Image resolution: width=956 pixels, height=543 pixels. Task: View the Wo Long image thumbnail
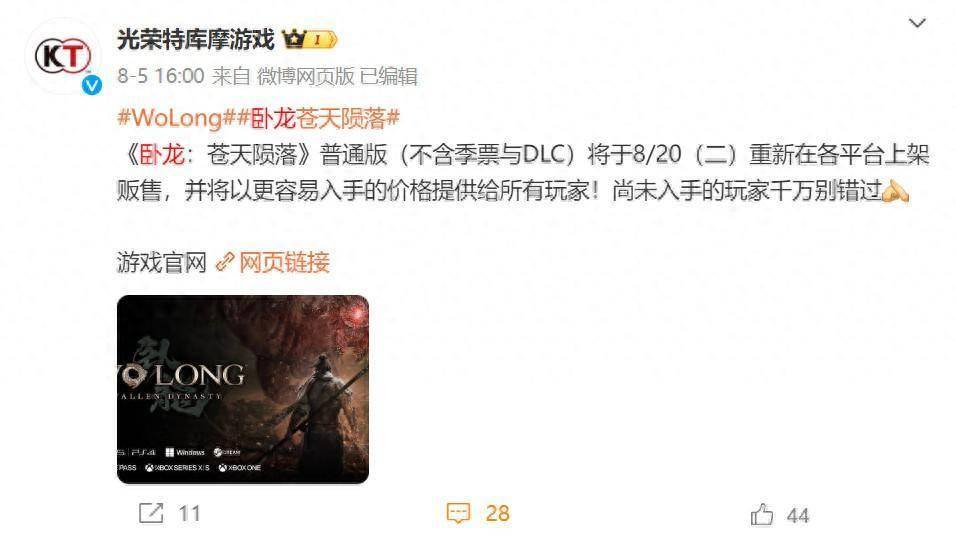click(243, 389)
